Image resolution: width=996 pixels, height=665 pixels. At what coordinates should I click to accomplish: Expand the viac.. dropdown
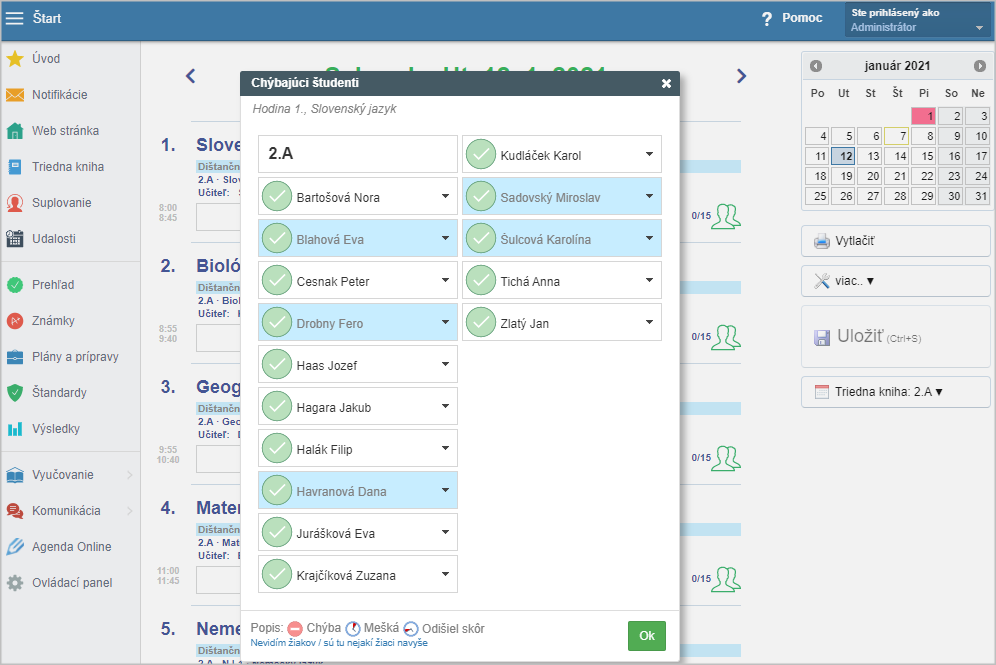click(896, 281)
